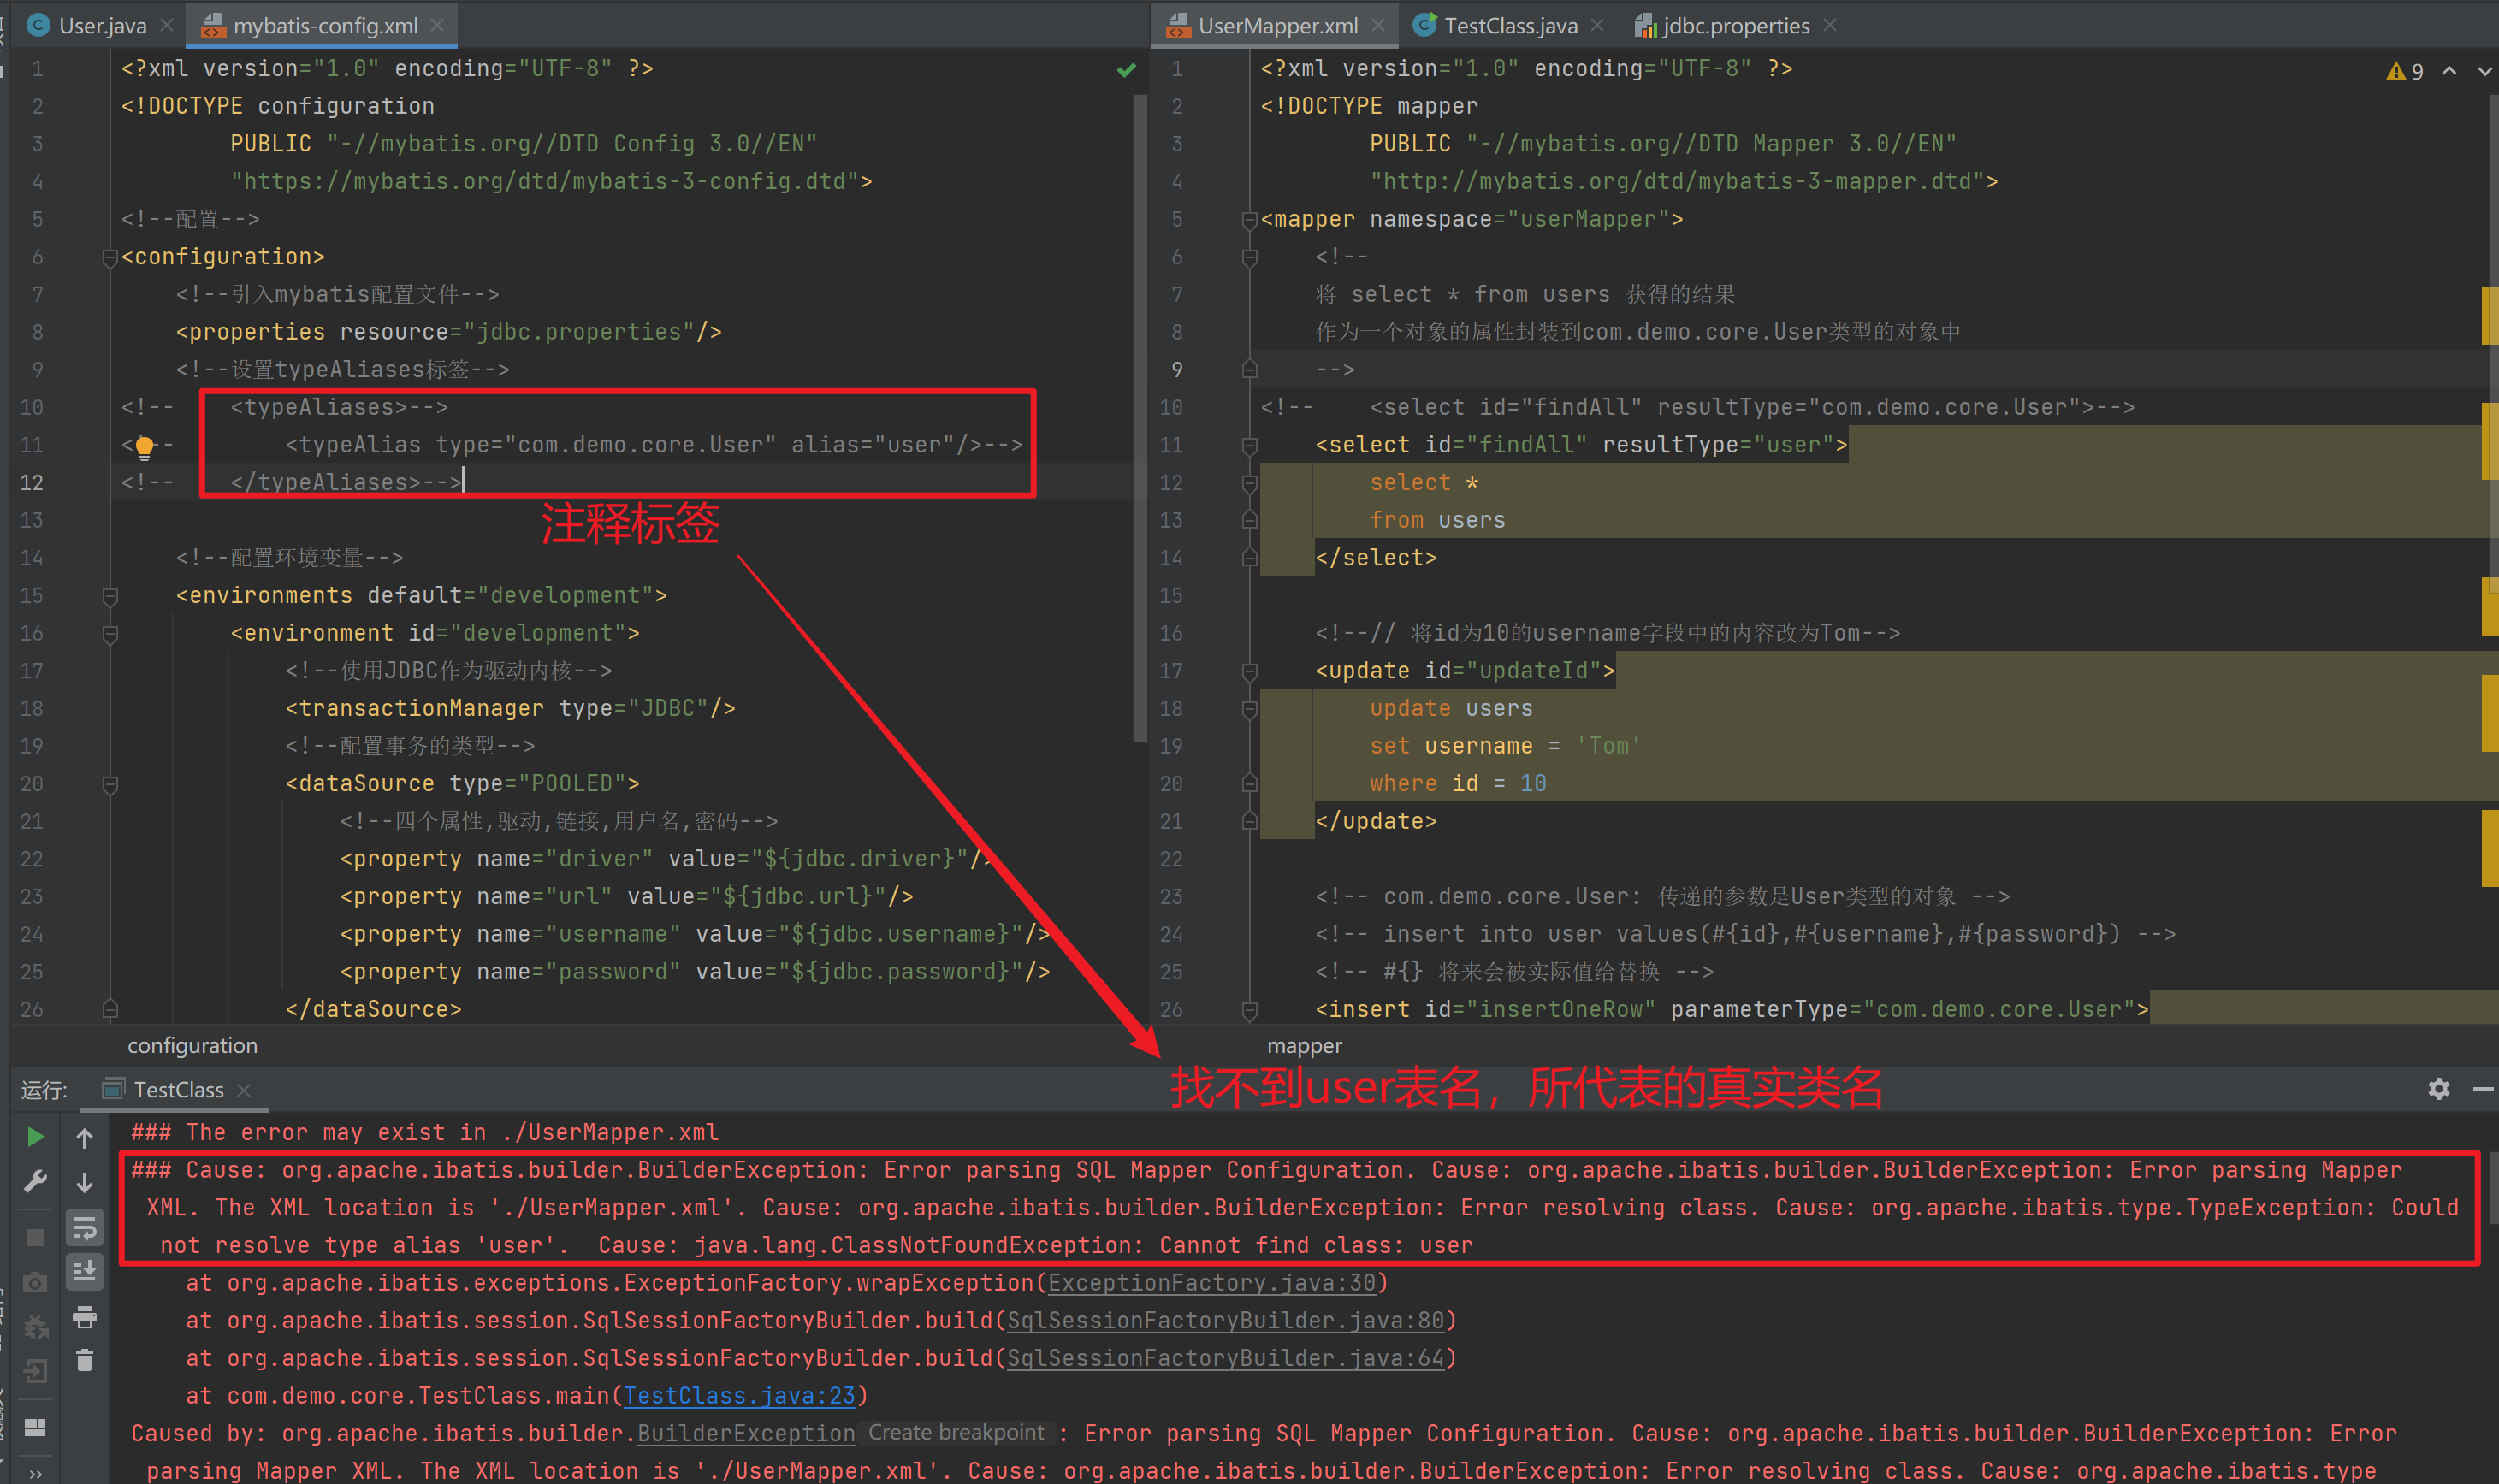Open run panel settings gear
Viewport: 2499px width, 1484px height.
coord(2438,1089)
